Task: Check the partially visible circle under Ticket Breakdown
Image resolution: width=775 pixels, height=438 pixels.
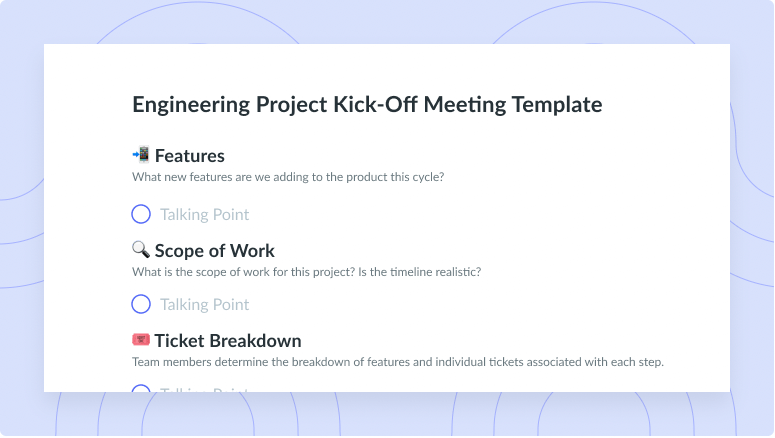Action: click(141, 388)
